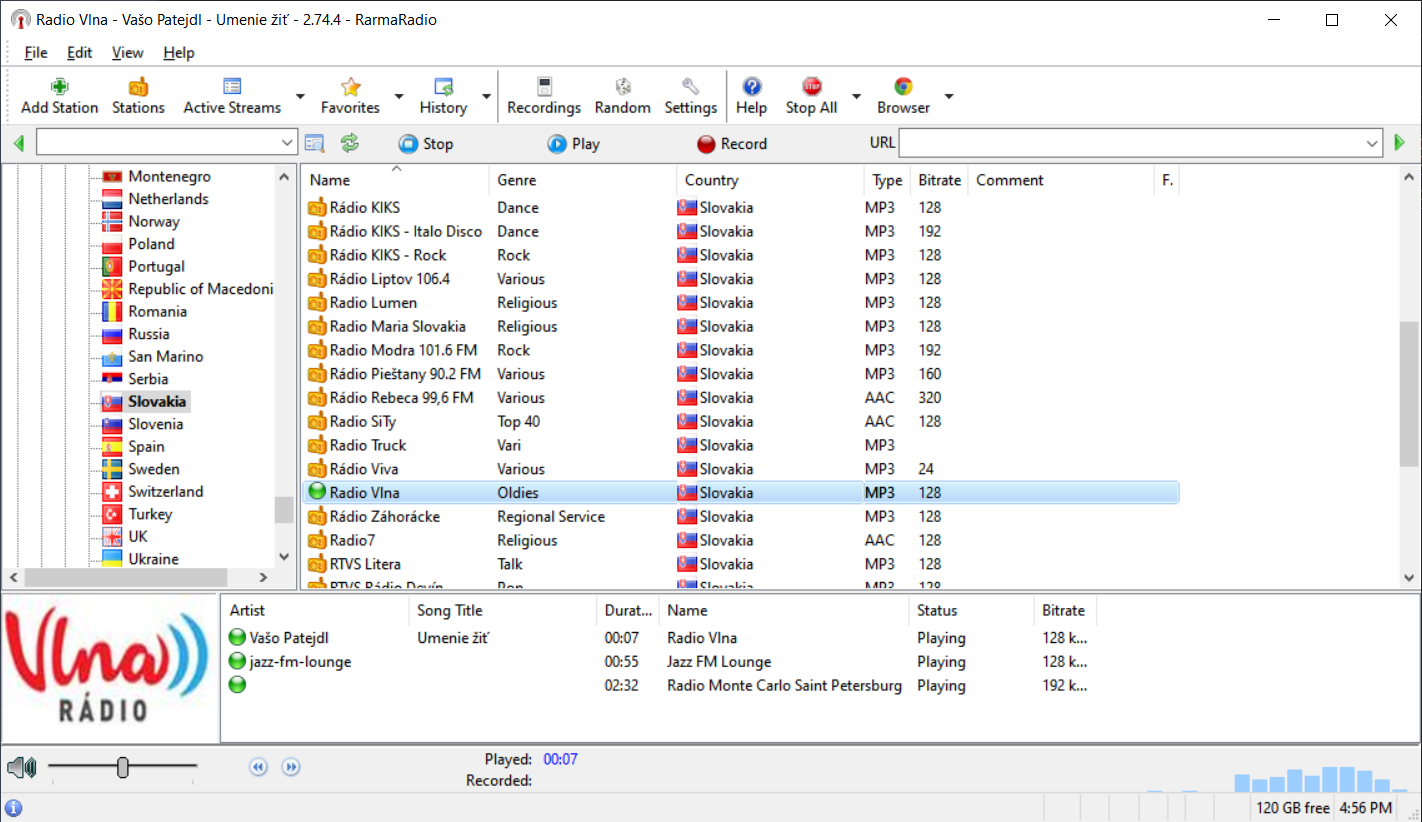
Task: Open the URL combo box dropdown
Action: (x=1372, y=144)
